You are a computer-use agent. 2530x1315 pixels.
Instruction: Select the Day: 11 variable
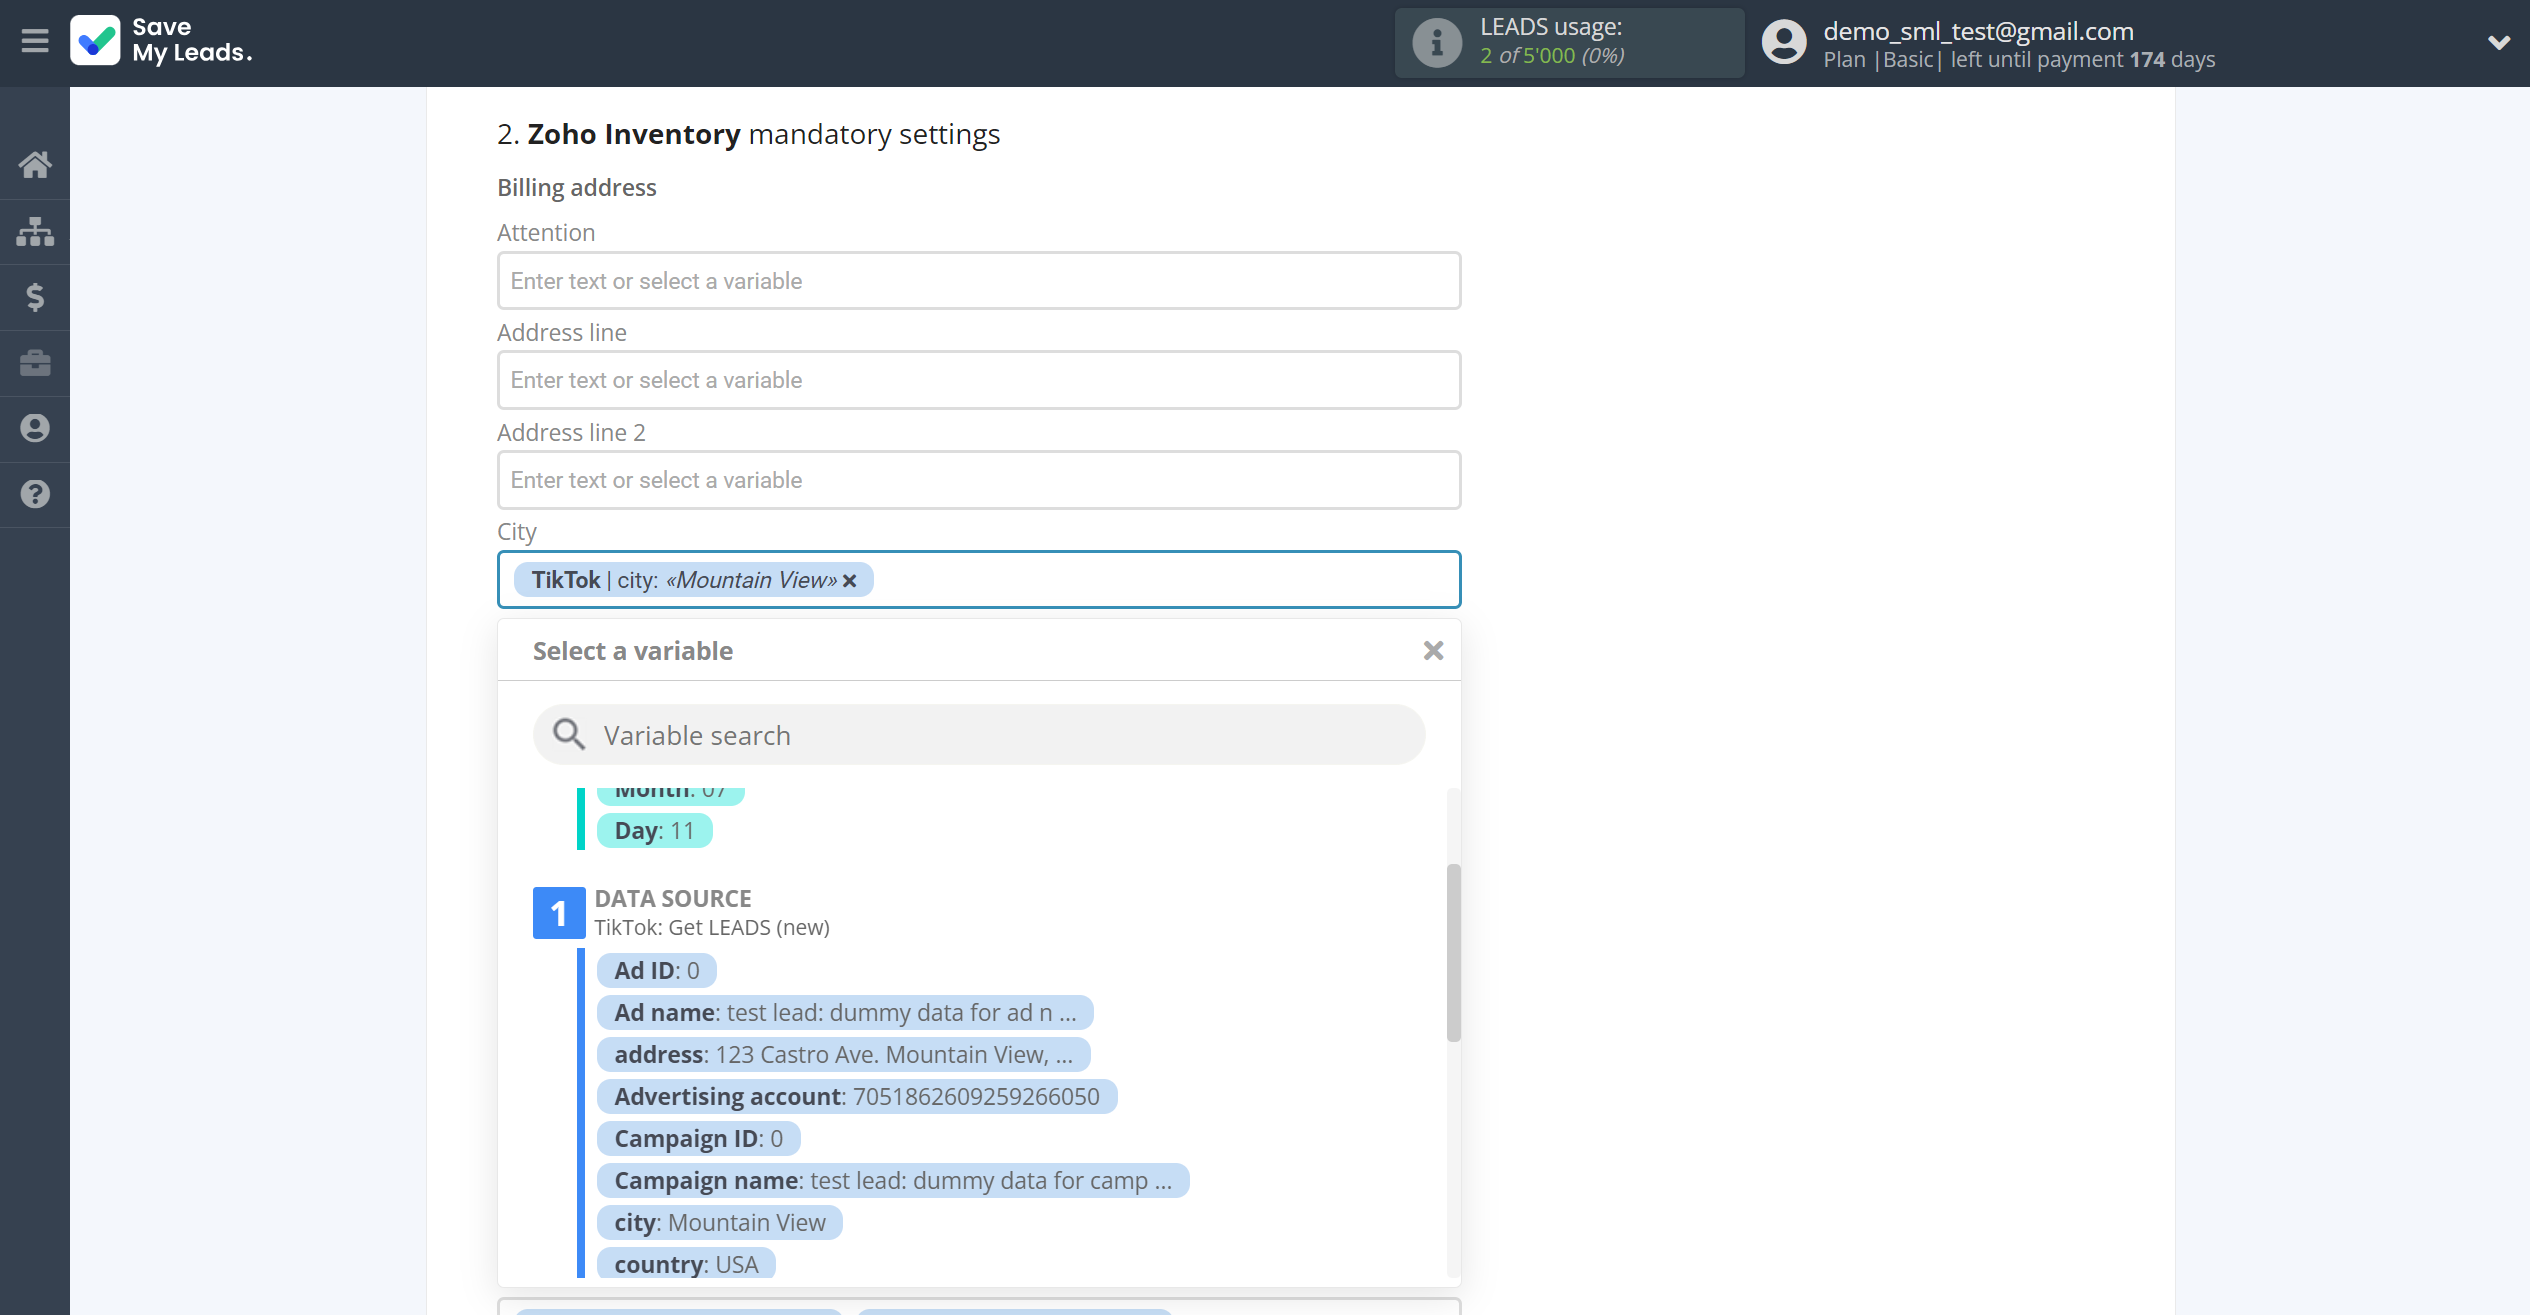tap(654, 831)
